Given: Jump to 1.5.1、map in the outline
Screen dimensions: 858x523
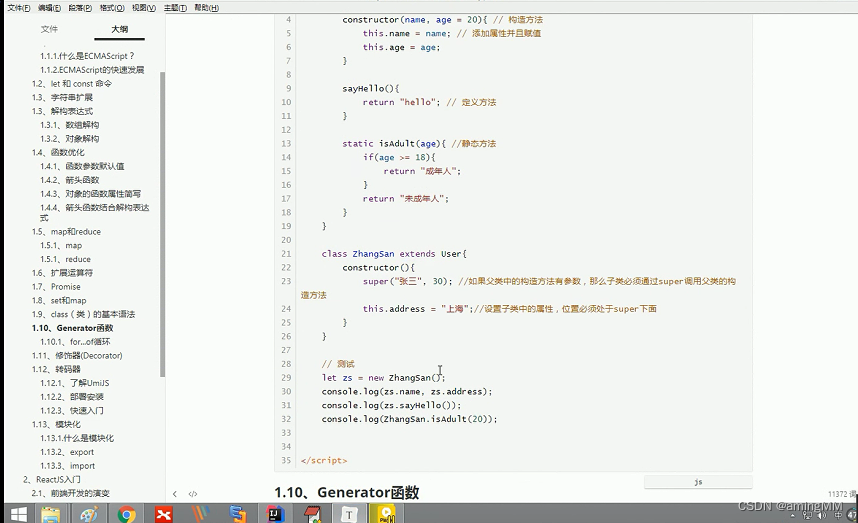Looking at the screenshot, I should (x=61, y=246).
